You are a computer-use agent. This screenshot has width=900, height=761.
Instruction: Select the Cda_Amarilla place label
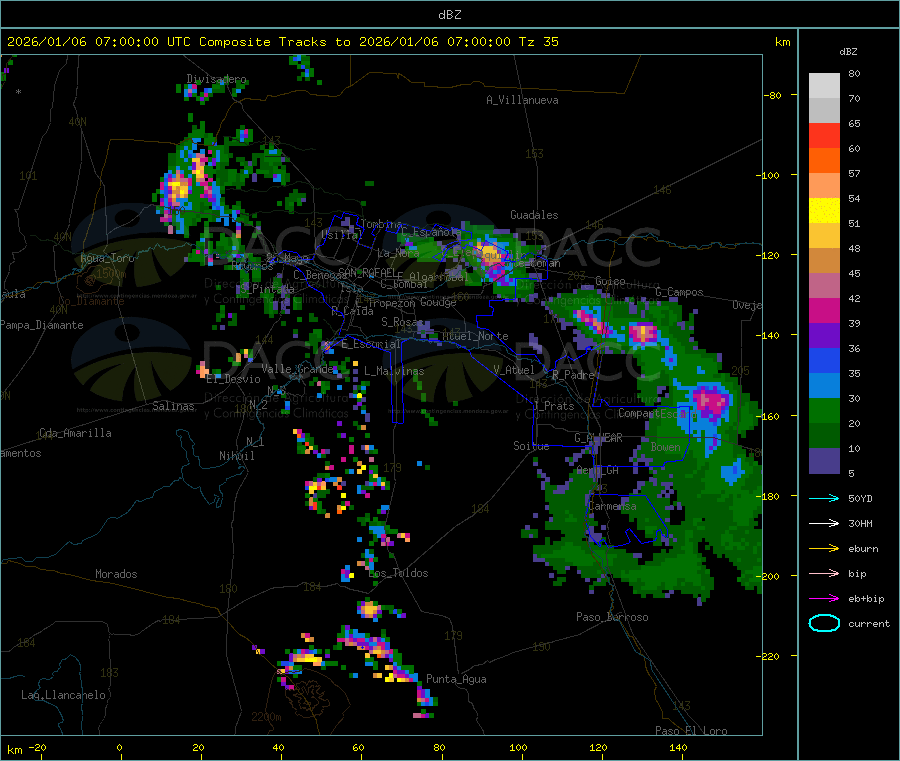click(75, 433)
